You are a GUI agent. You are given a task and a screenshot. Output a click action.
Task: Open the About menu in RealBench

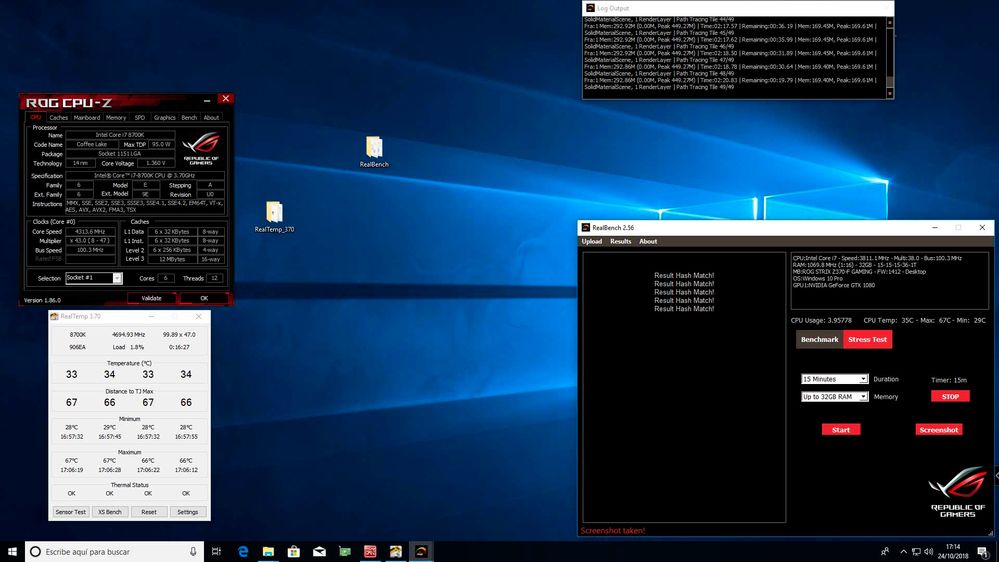(648, 241)
